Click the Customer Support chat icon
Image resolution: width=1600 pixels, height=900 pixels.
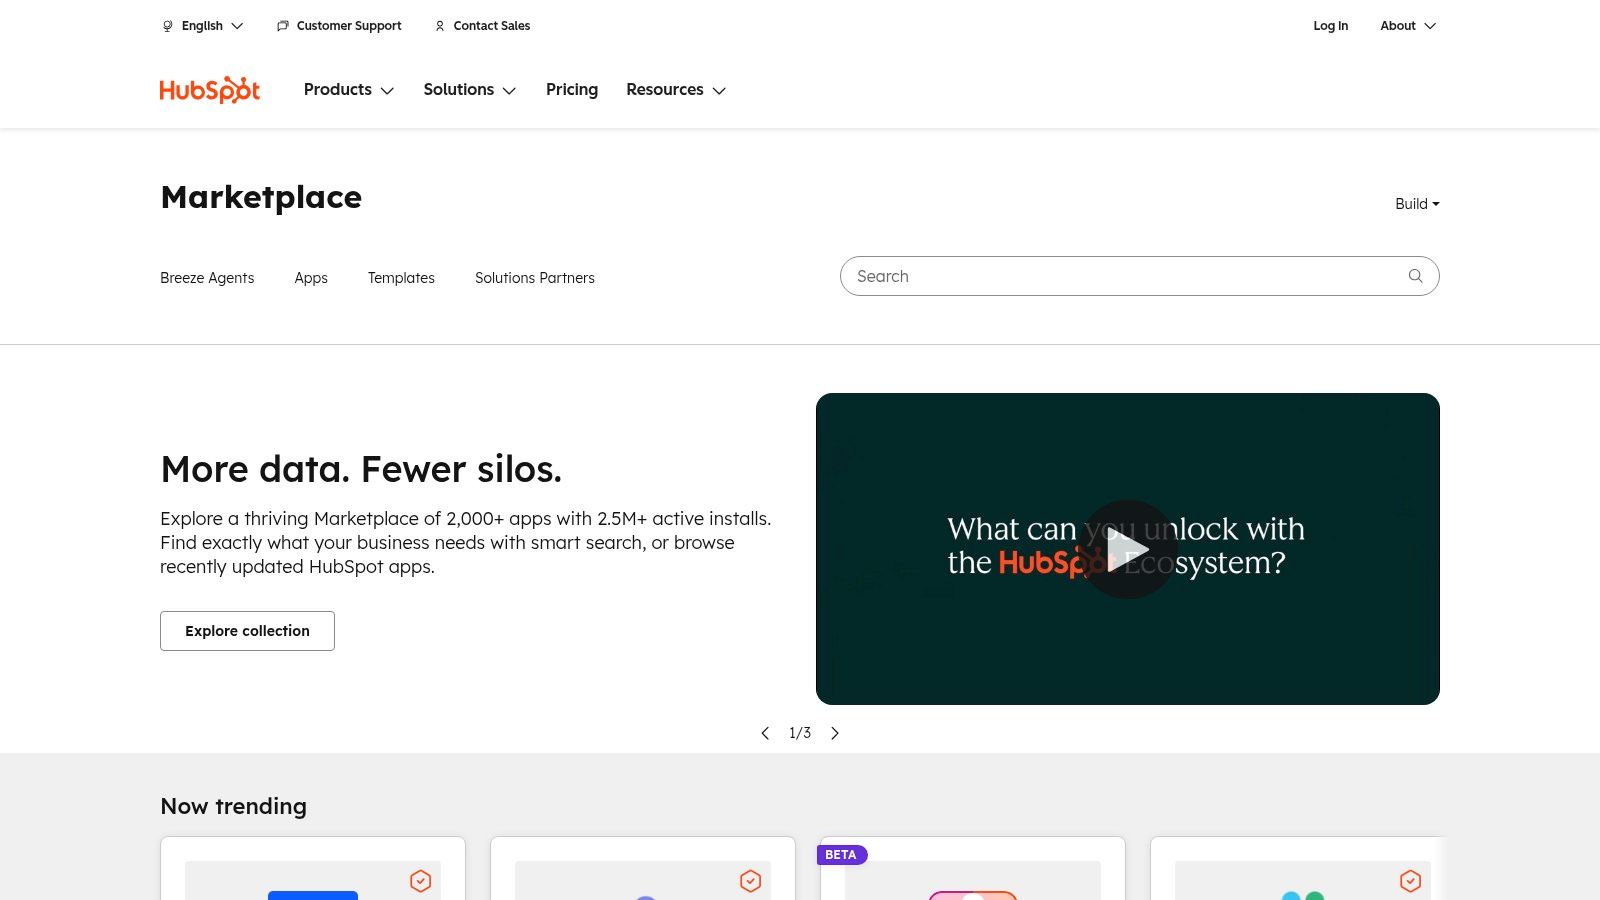point(282,25)
